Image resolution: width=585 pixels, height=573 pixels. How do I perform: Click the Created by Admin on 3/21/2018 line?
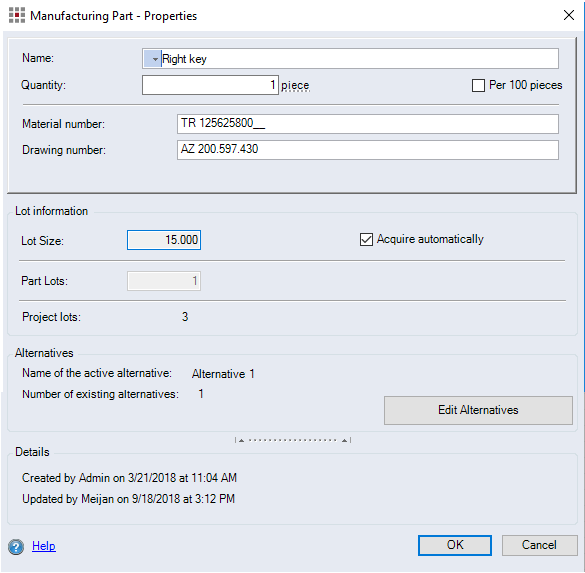pos(129,478)
